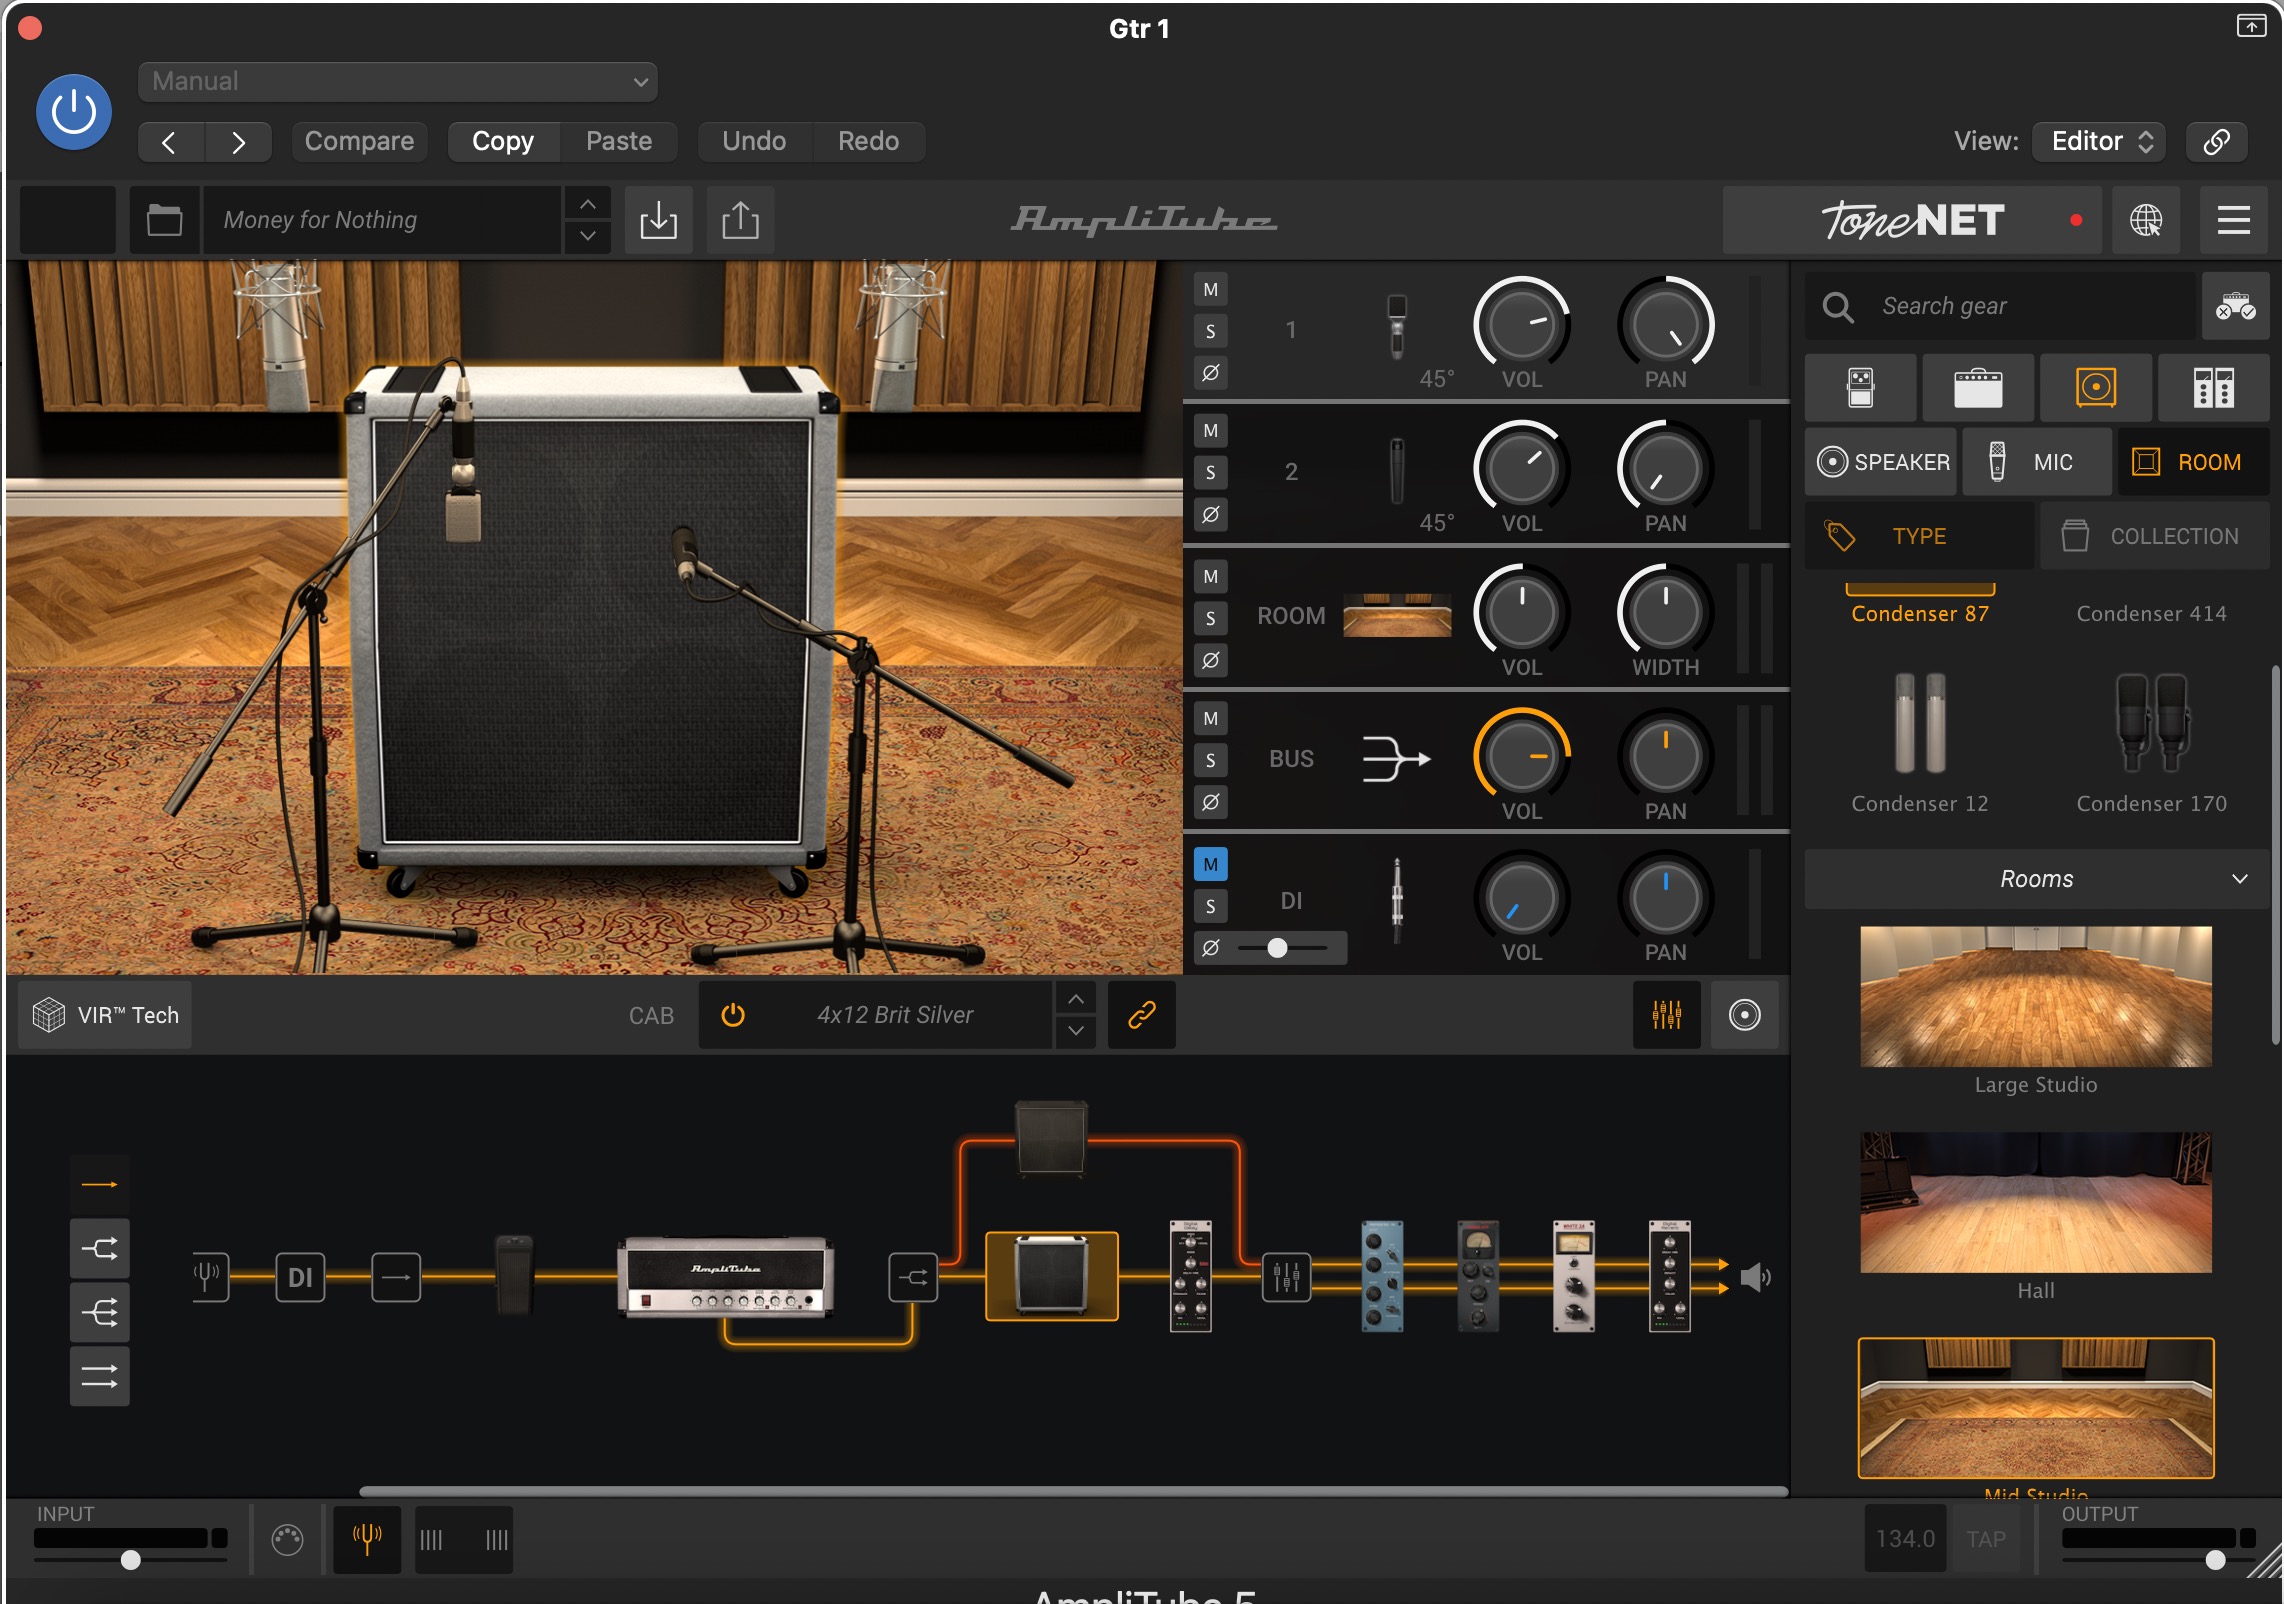Click the Paste button
This screenshot has width=2284, height=1604.
tap(619, 142)
